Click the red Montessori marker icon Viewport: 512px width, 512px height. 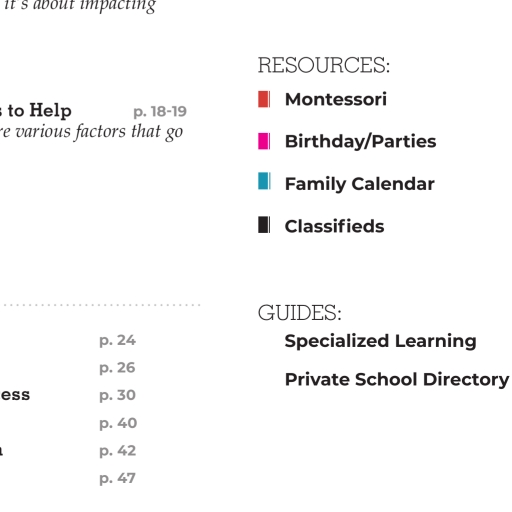264,99
